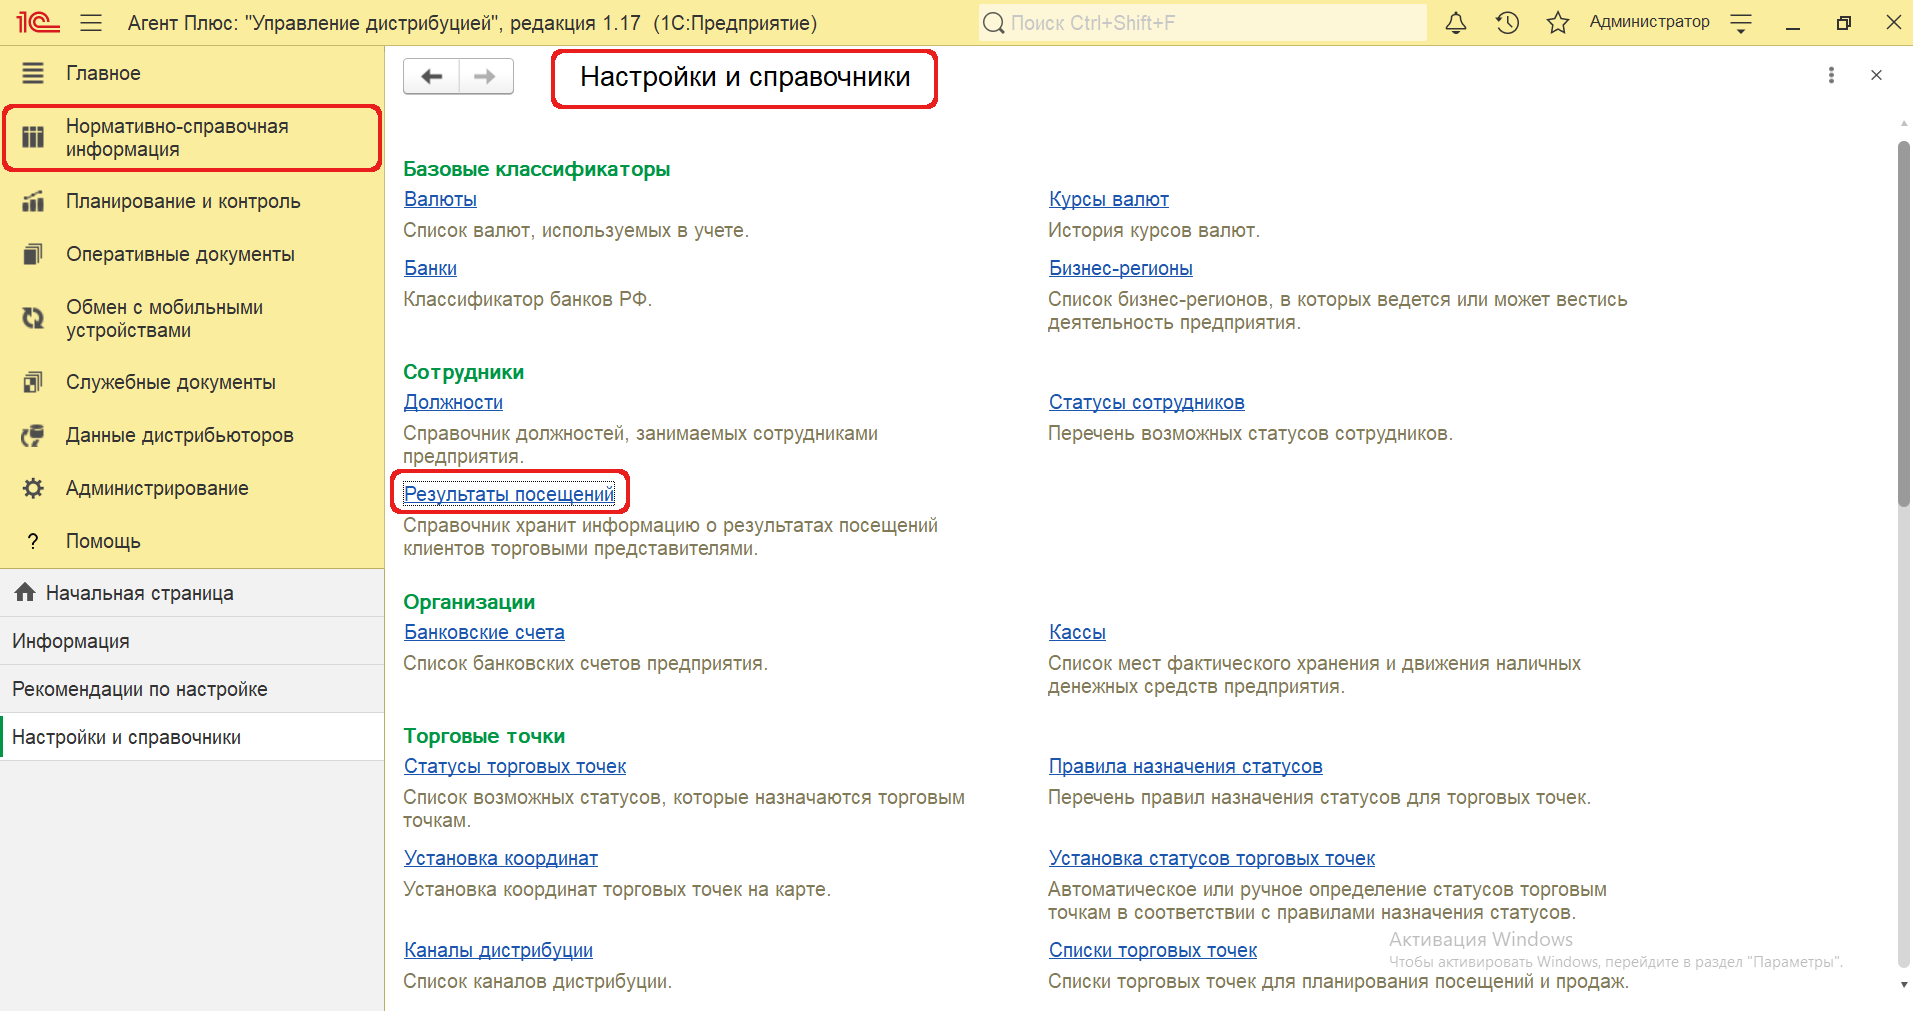Click the Данные дистрибьюторов icon
The image size is (1913, 1011).
[x=33, y=435]
